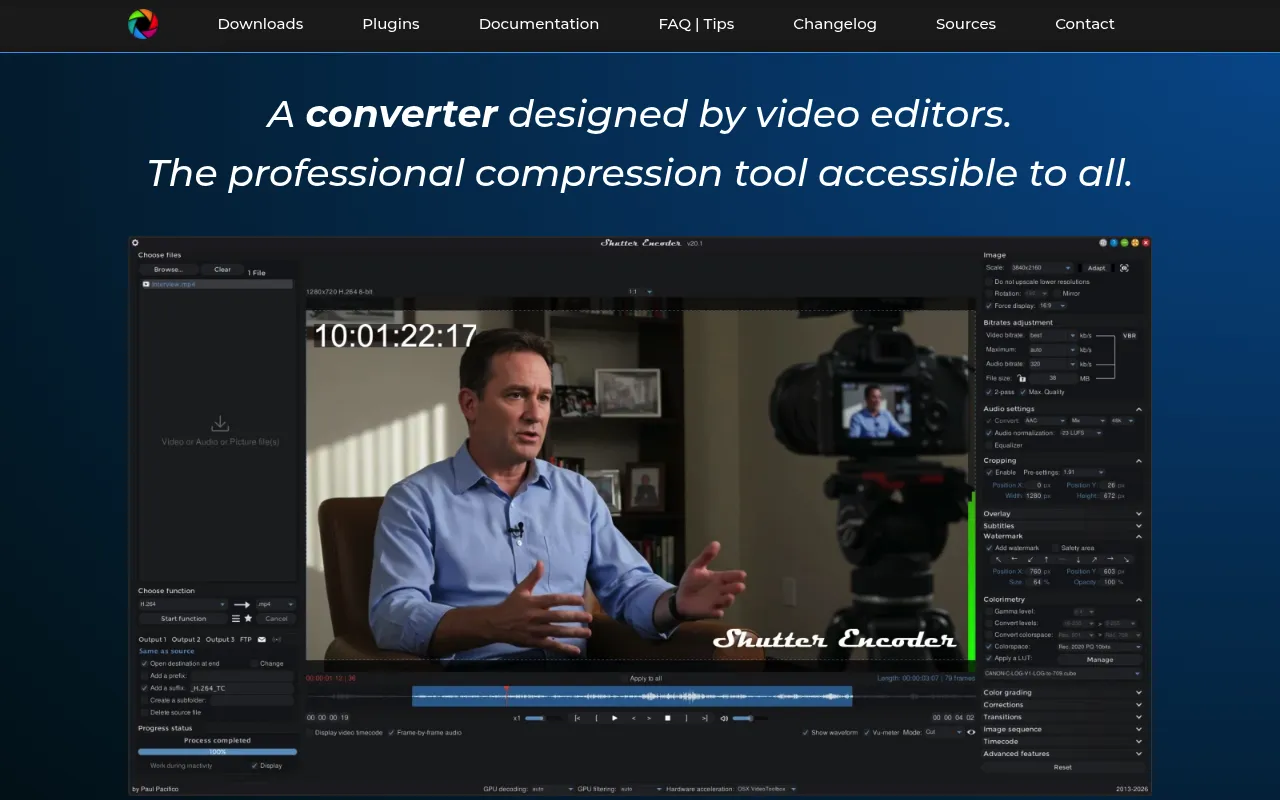Click the watermark top-right arrow icon
The height and width of the screenshot is (800, 1280).
point(1094,559)
